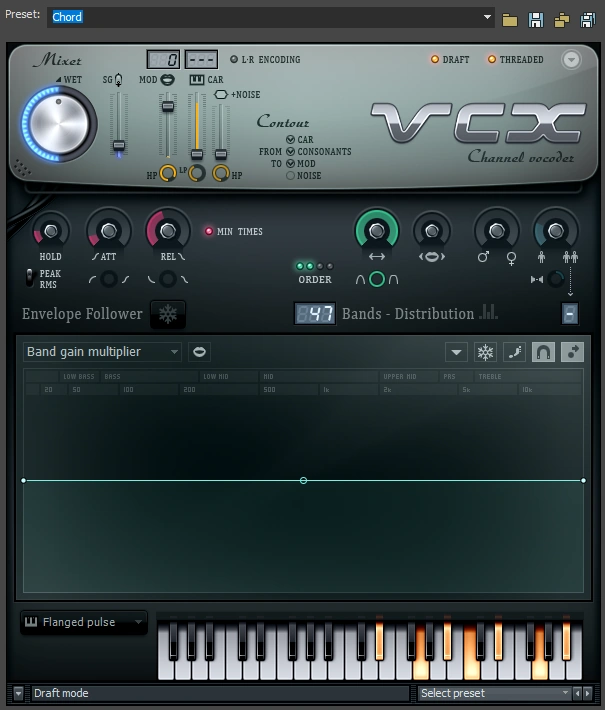Open the preset folder icon
The width and height of the screenshot is (605, 710).
509,20
